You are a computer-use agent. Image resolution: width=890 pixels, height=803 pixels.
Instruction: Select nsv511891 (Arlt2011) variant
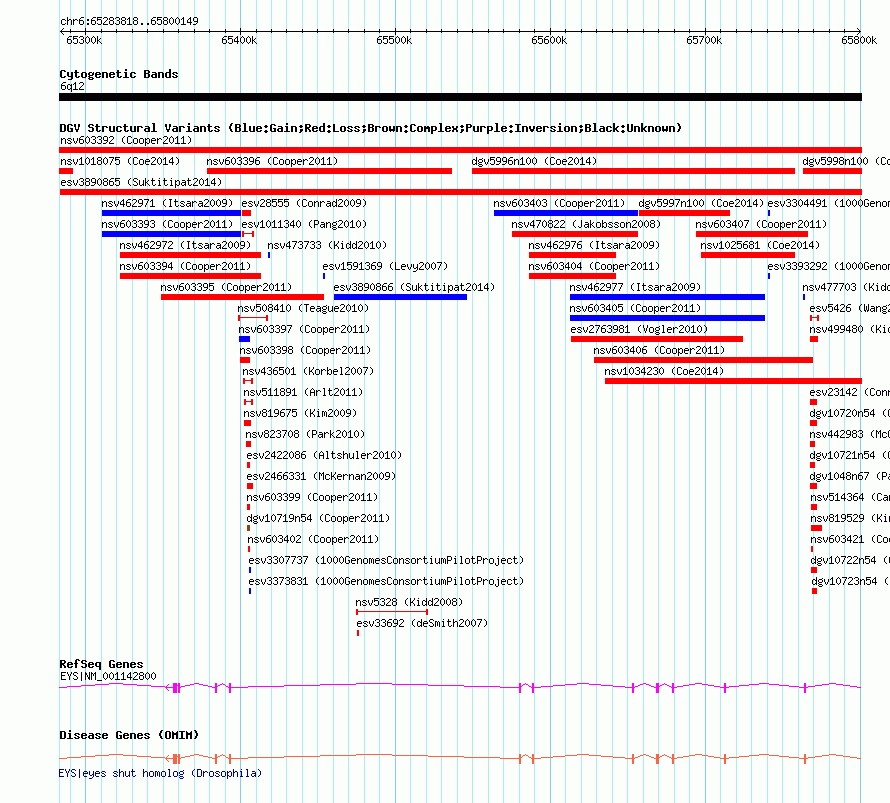tap(303, 392)
